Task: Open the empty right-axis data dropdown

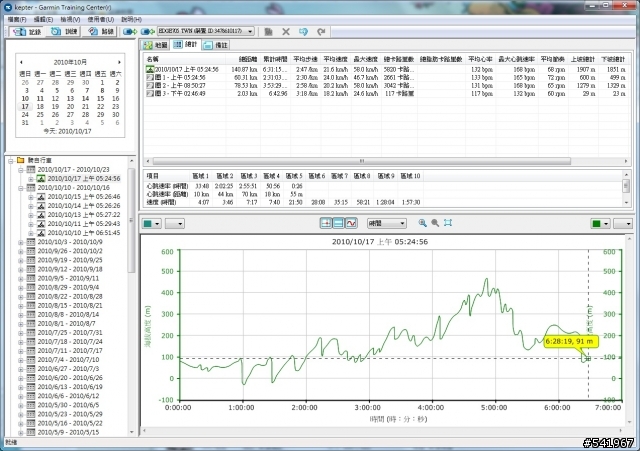Action: [623, 224]
